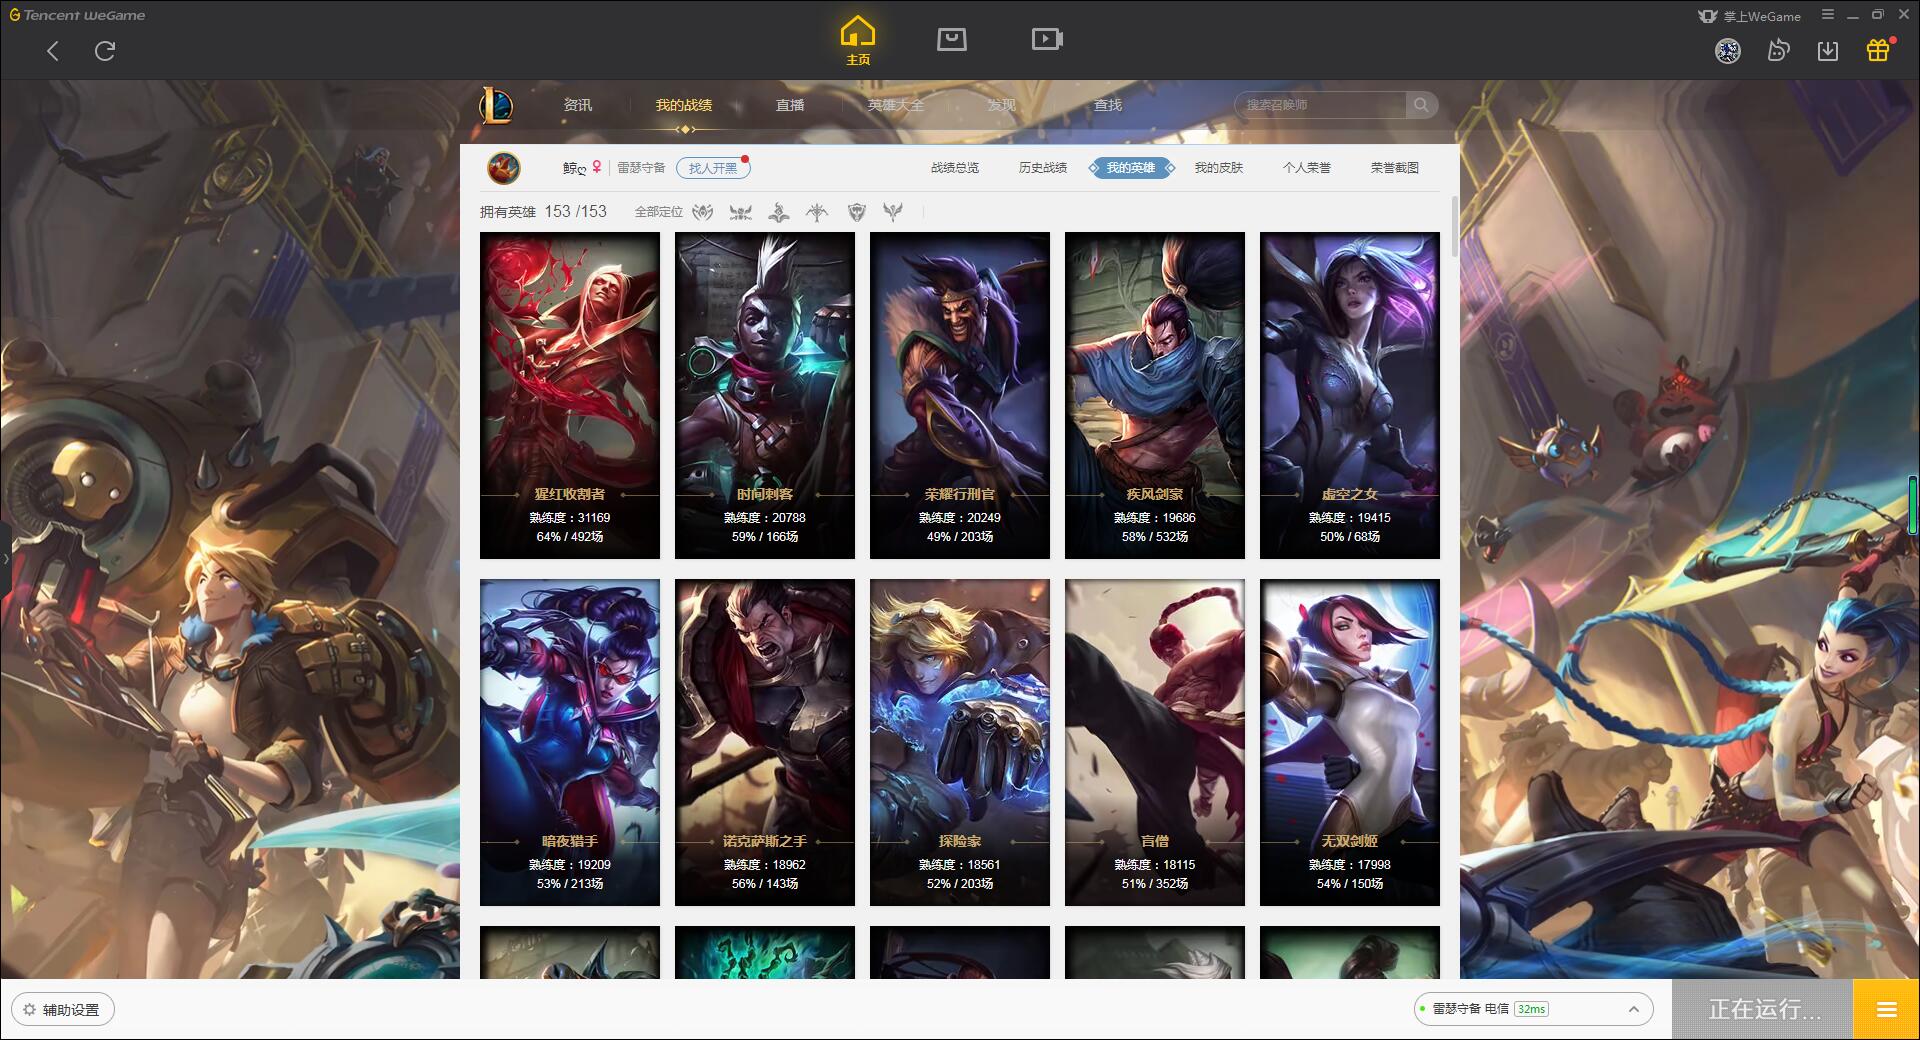Filter heroes by the tank shield role icon
The image size is (1920, 1040).
tap(856, 212)
